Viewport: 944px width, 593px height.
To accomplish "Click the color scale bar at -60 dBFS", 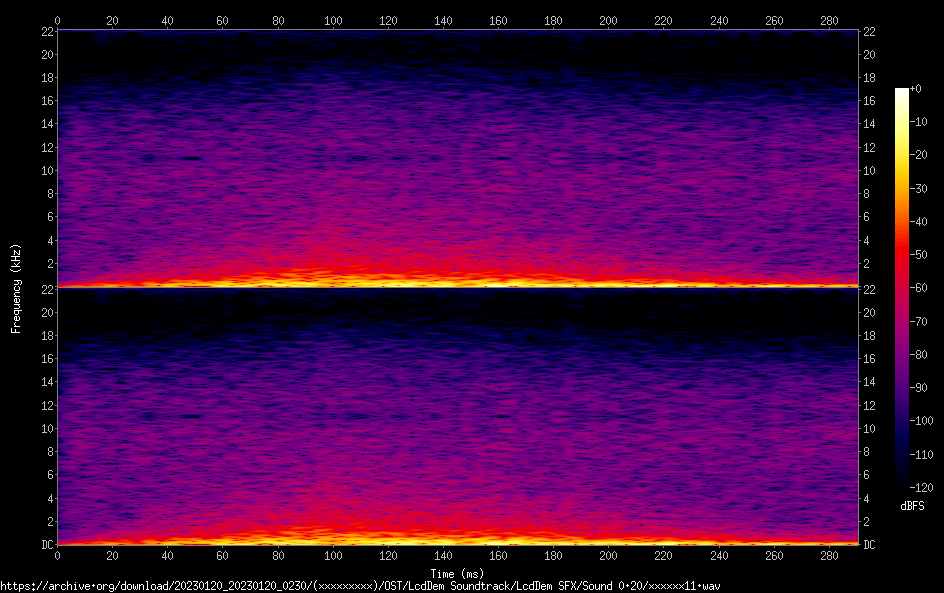I will coord(902,288).
